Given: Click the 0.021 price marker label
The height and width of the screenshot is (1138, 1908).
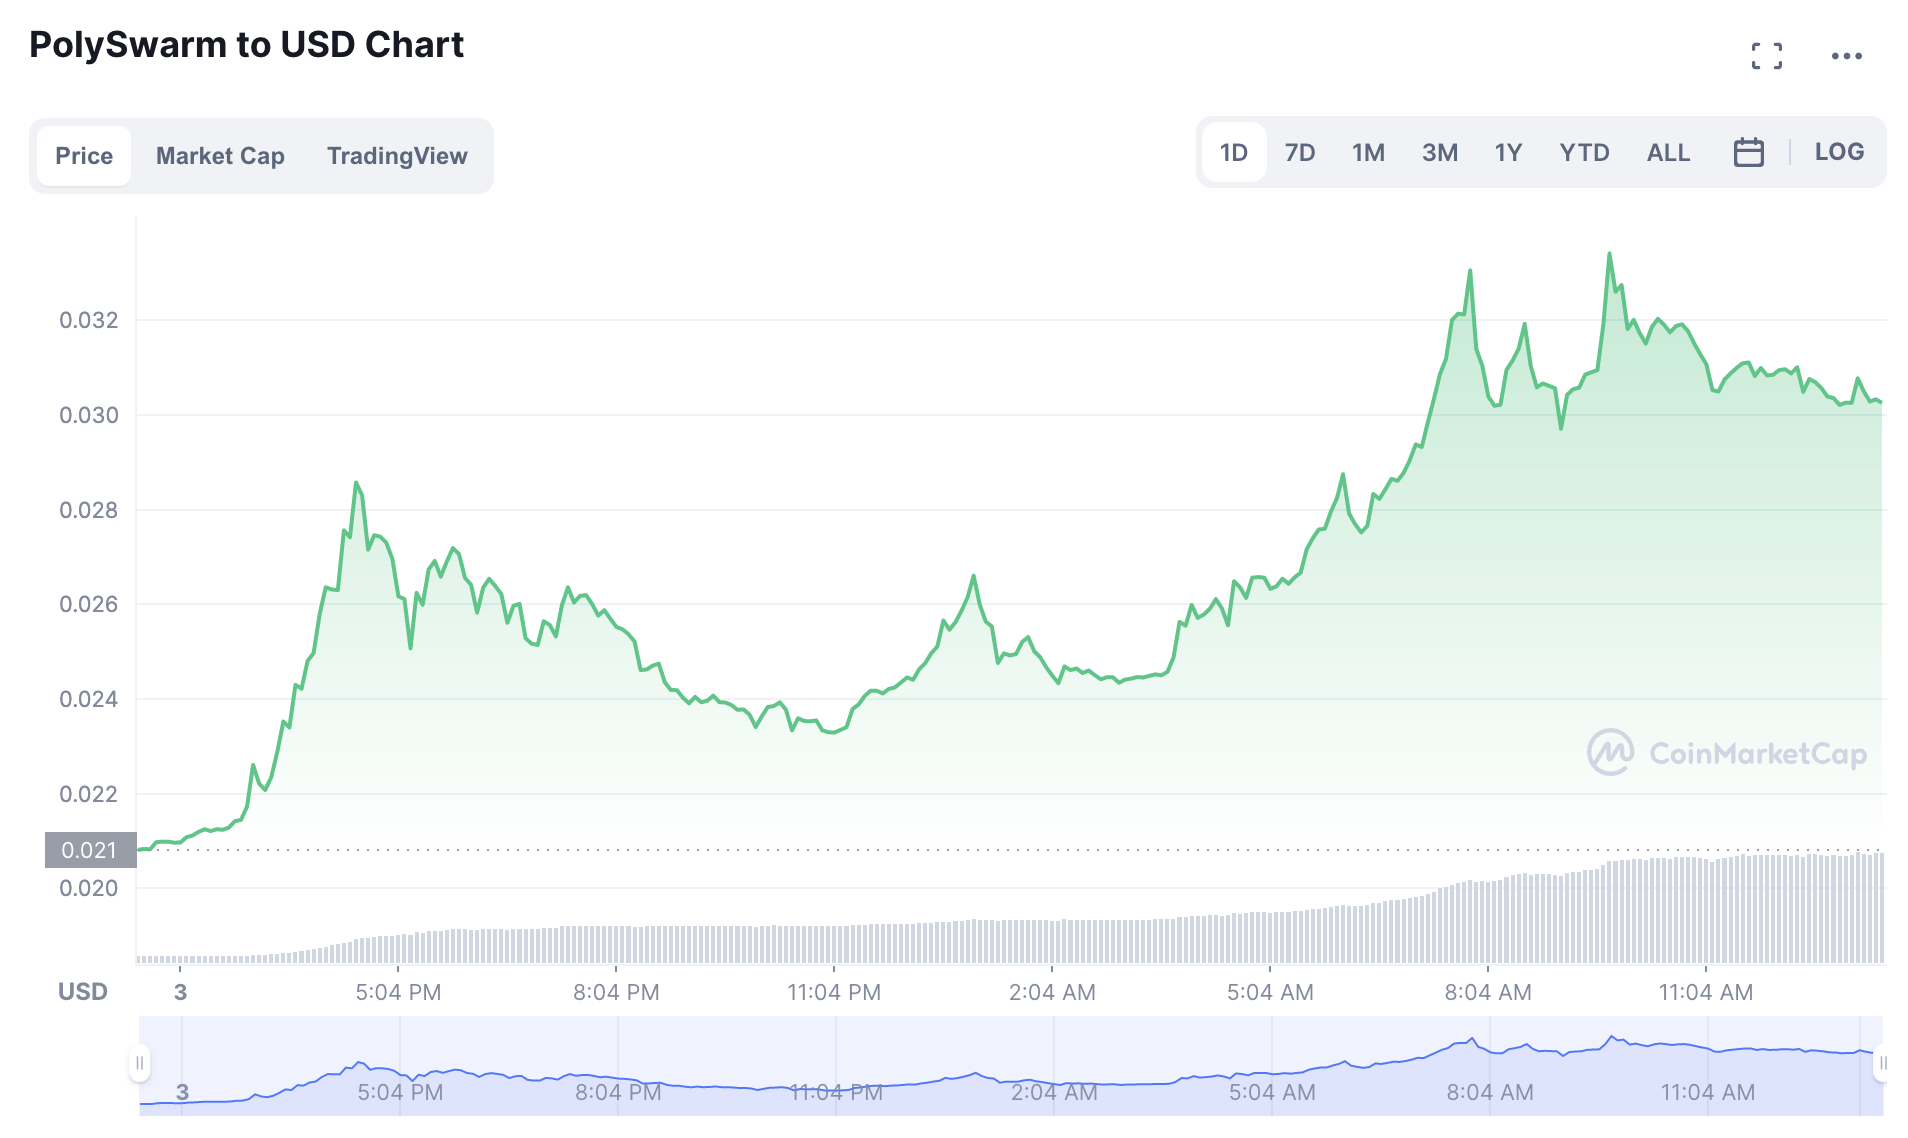Looking at the screenshot, I should tap(90, 850).
